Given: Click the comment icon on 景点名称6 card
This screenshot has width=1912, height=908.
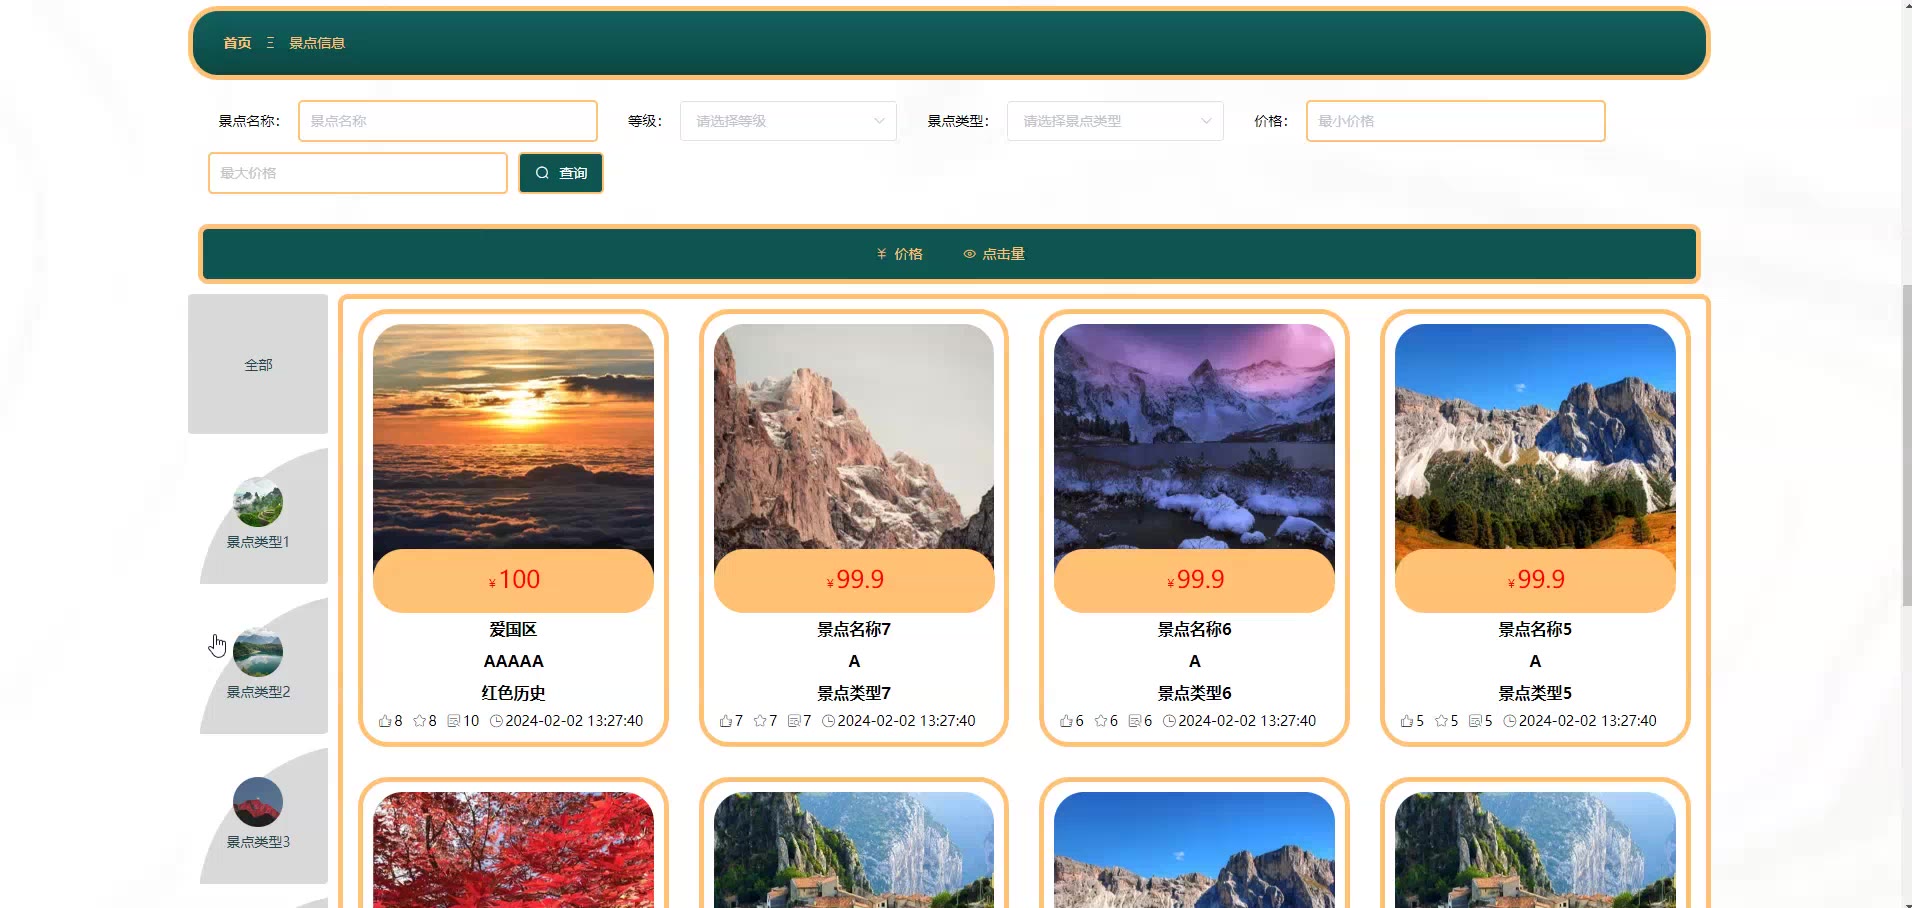Looking at the screenshot, I should pos(1135,721).
